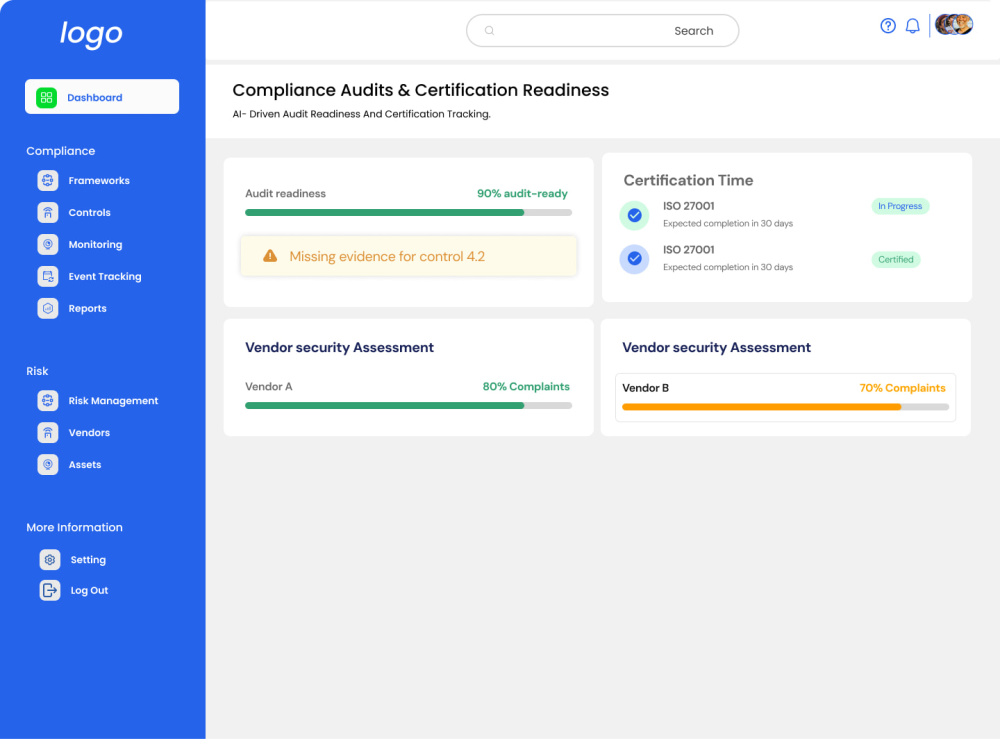Click the Risk Management sidebar icon
1000x750 pixels.
[x=48, y=401]
